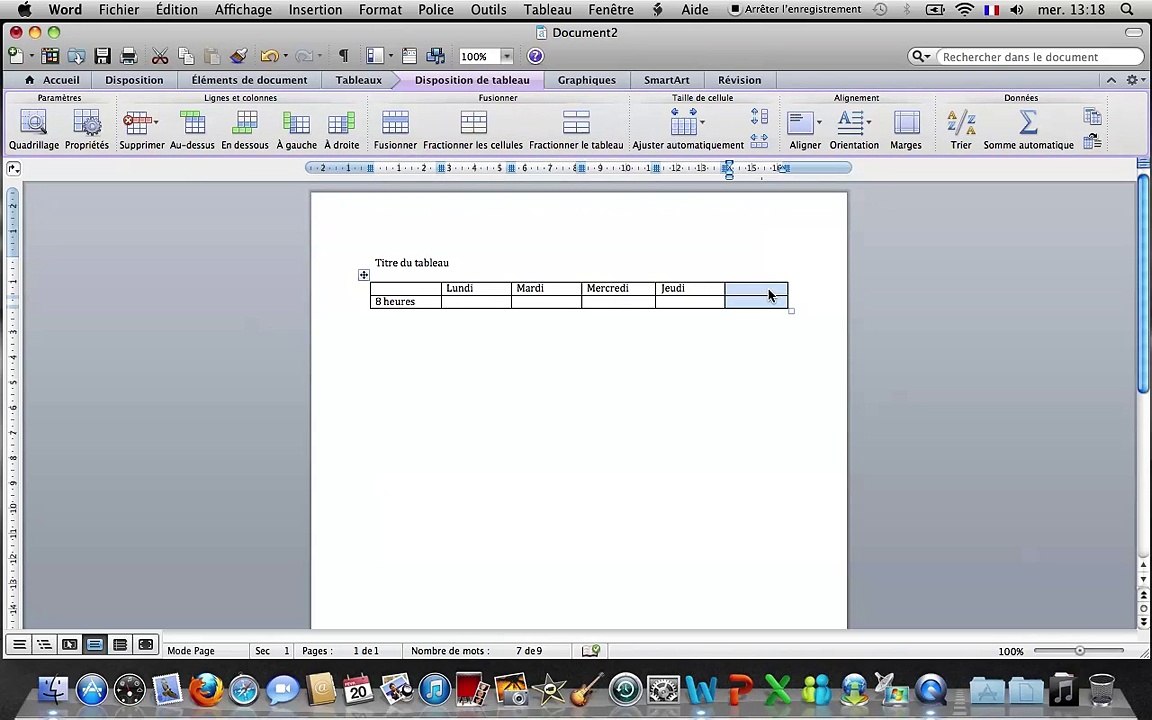Open the sidebar view dropdown

tap(390, 56)
